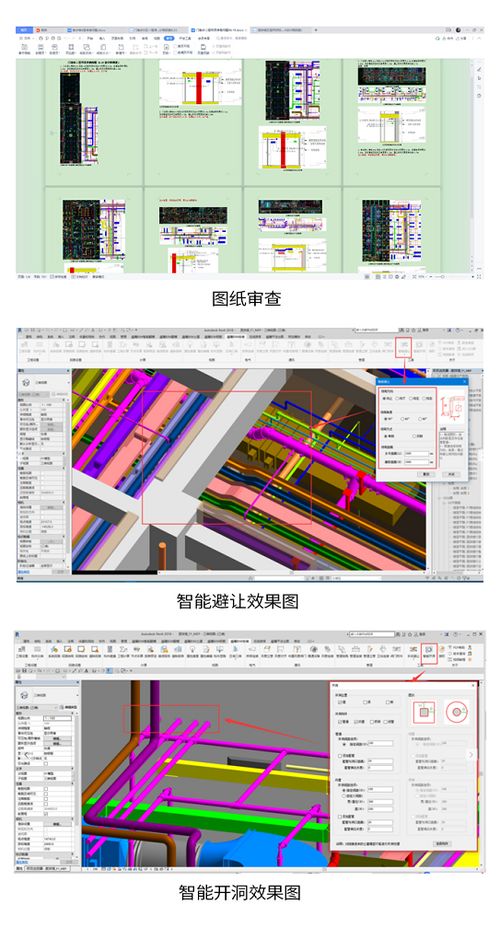Click the topmost icon in WPS right sidebar

tap(479, 70)
